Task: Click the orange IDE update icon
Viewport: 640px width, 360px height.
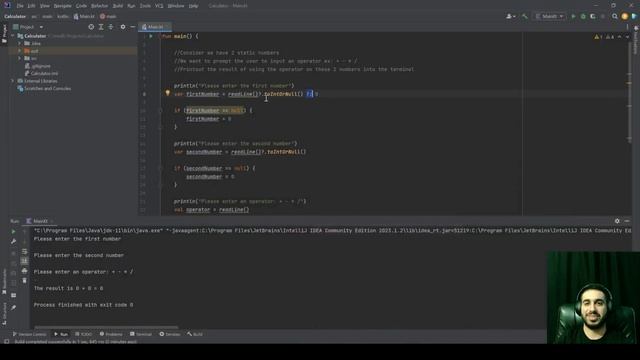Action: pos(624,16)
